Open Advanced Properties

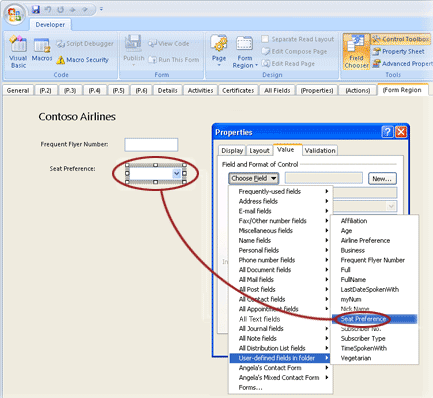pyautogui.click(x=402, y=64)
